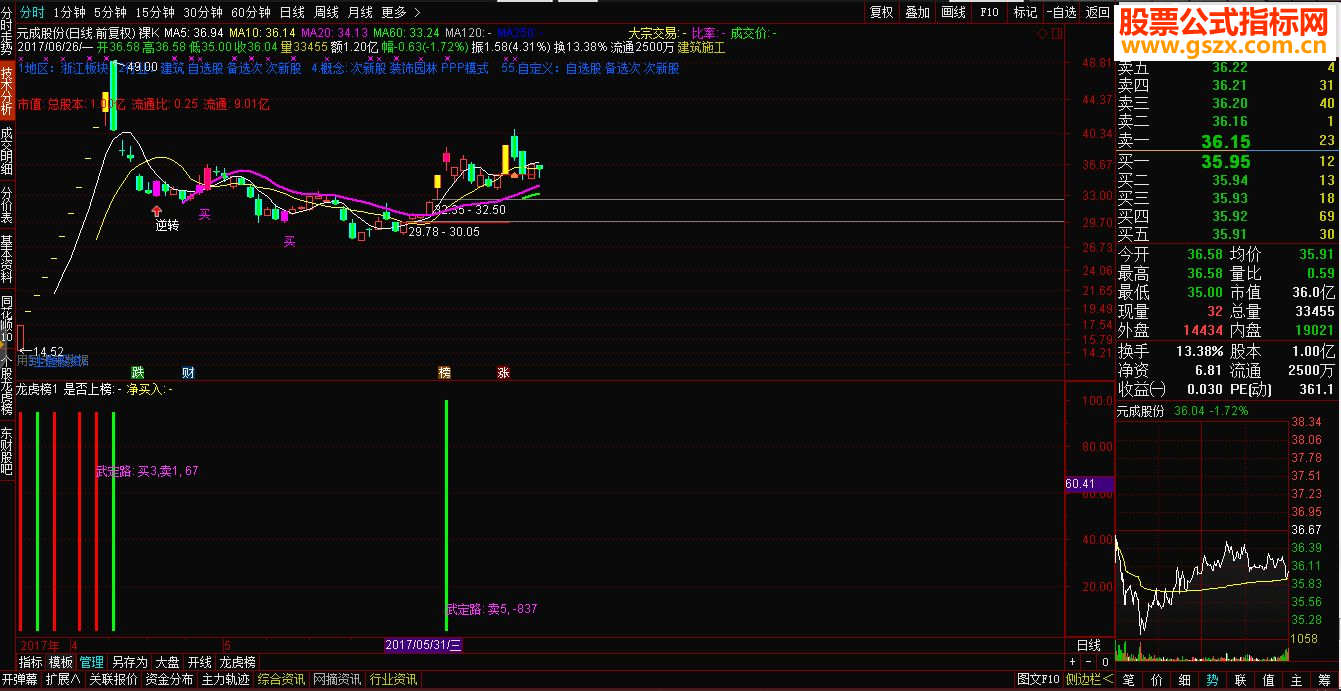Screen dimensions: 1341x691
Task: Click the 涨 marker below chart
Action: (x=504, y=372)
